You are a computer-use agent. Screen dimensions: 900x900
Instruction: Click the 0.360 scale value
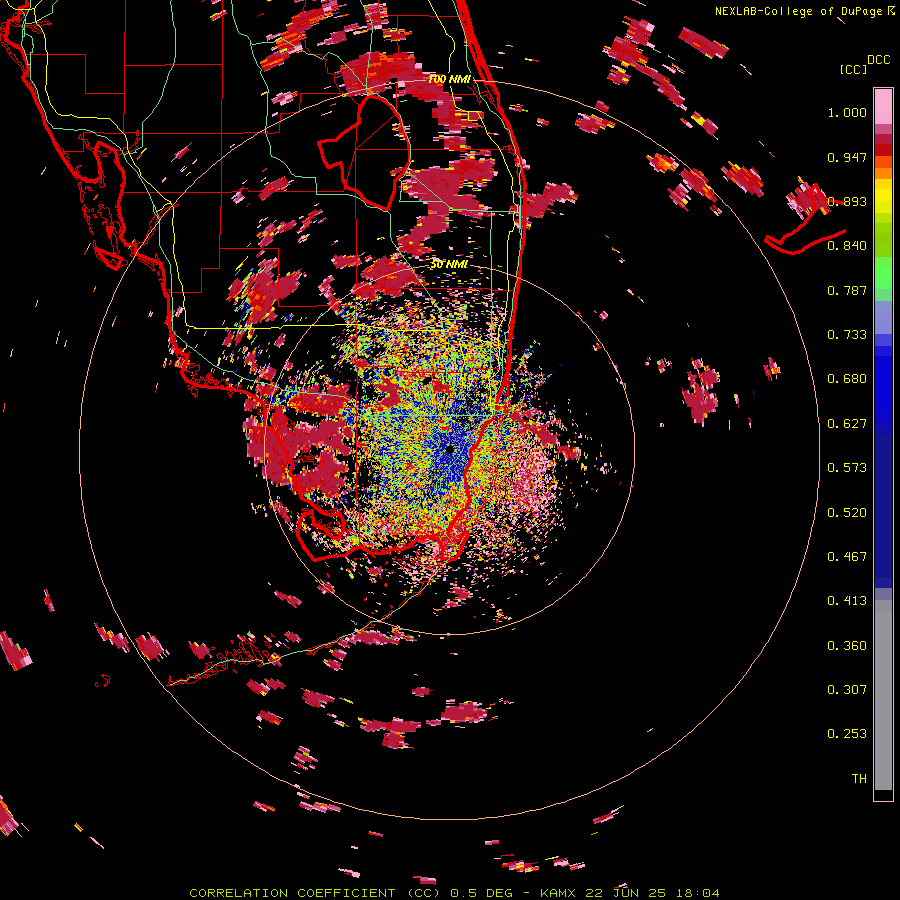(847, 646)
